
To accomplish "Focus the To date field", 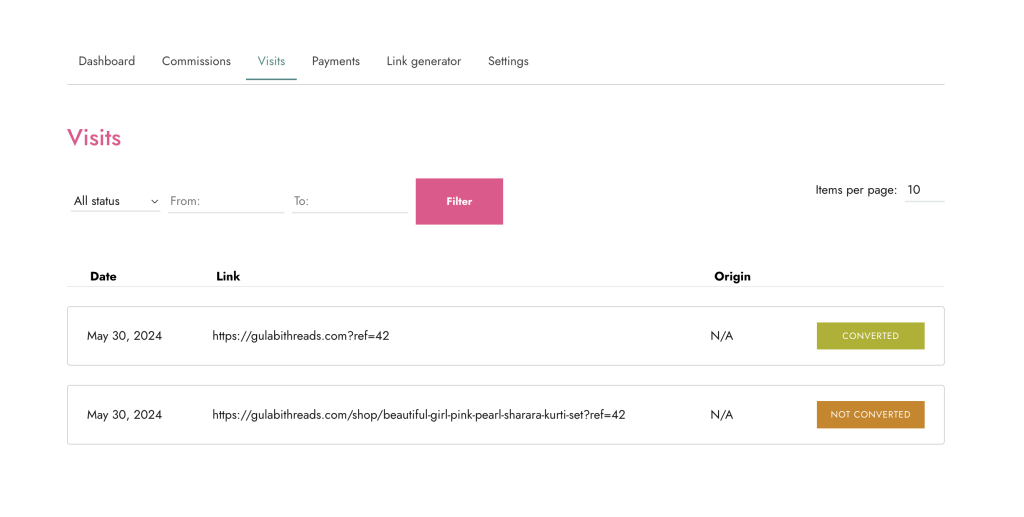I will click(349, 201).
